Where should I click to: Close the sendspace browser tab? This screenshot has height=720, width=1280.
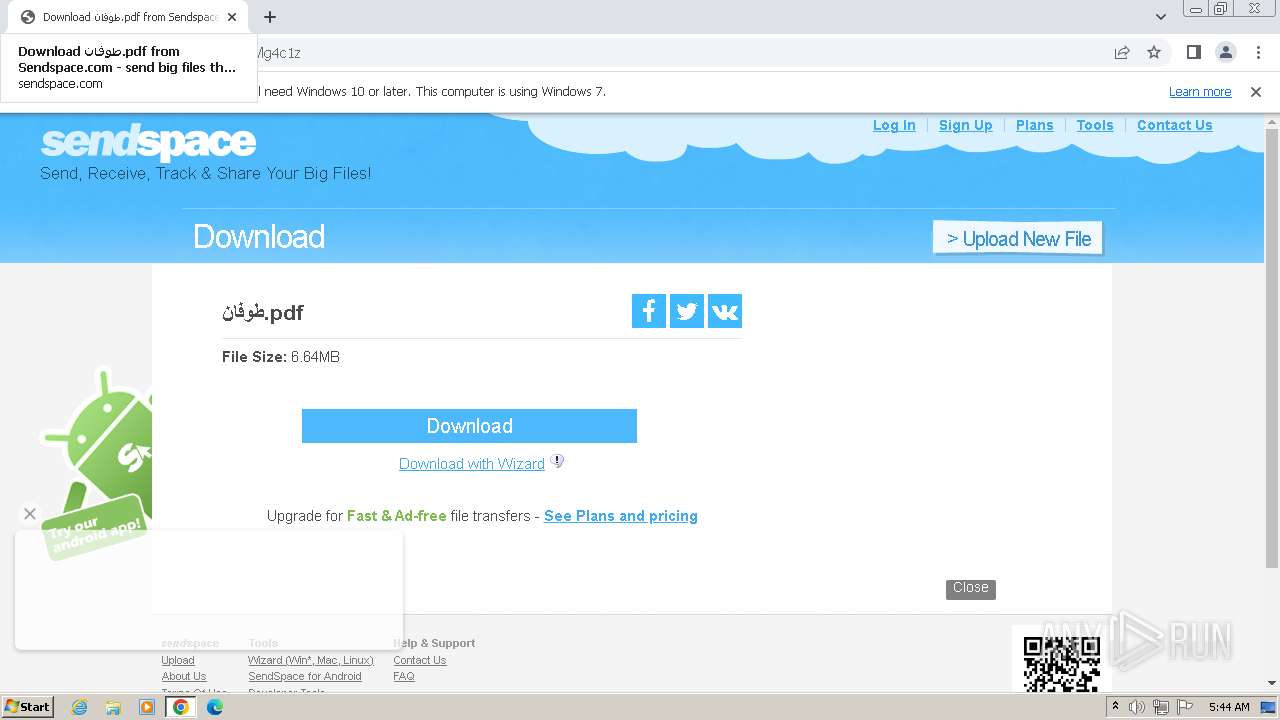[x=232, y=17]
